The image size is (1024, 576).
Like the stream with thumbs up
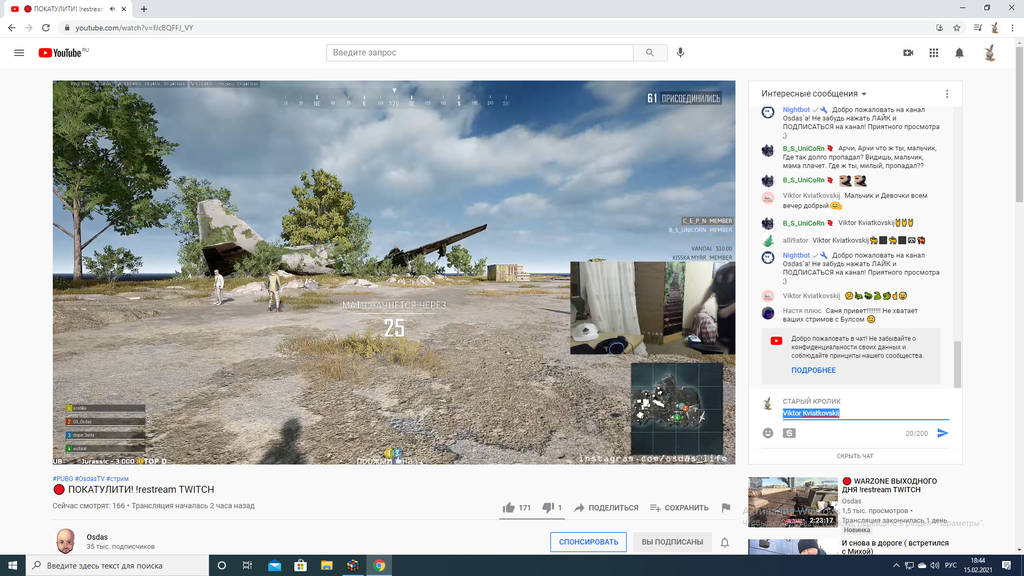(509, 508)
